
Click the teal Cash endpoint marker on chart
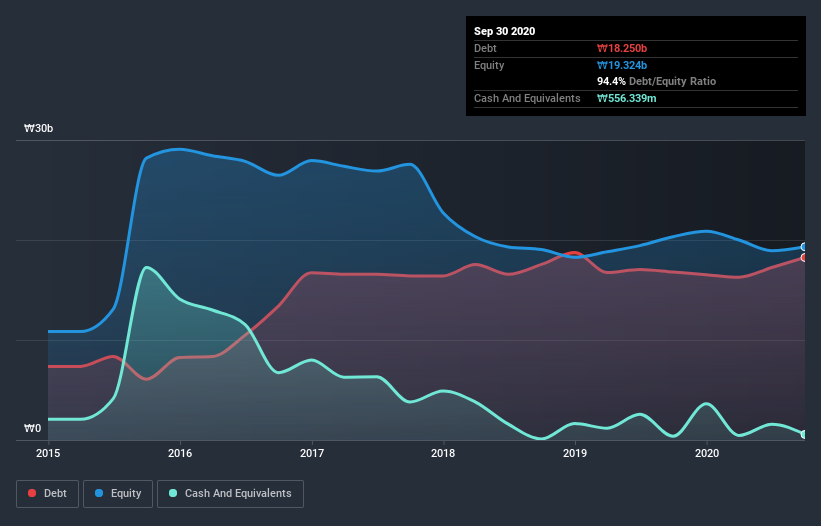click(804, 434)
